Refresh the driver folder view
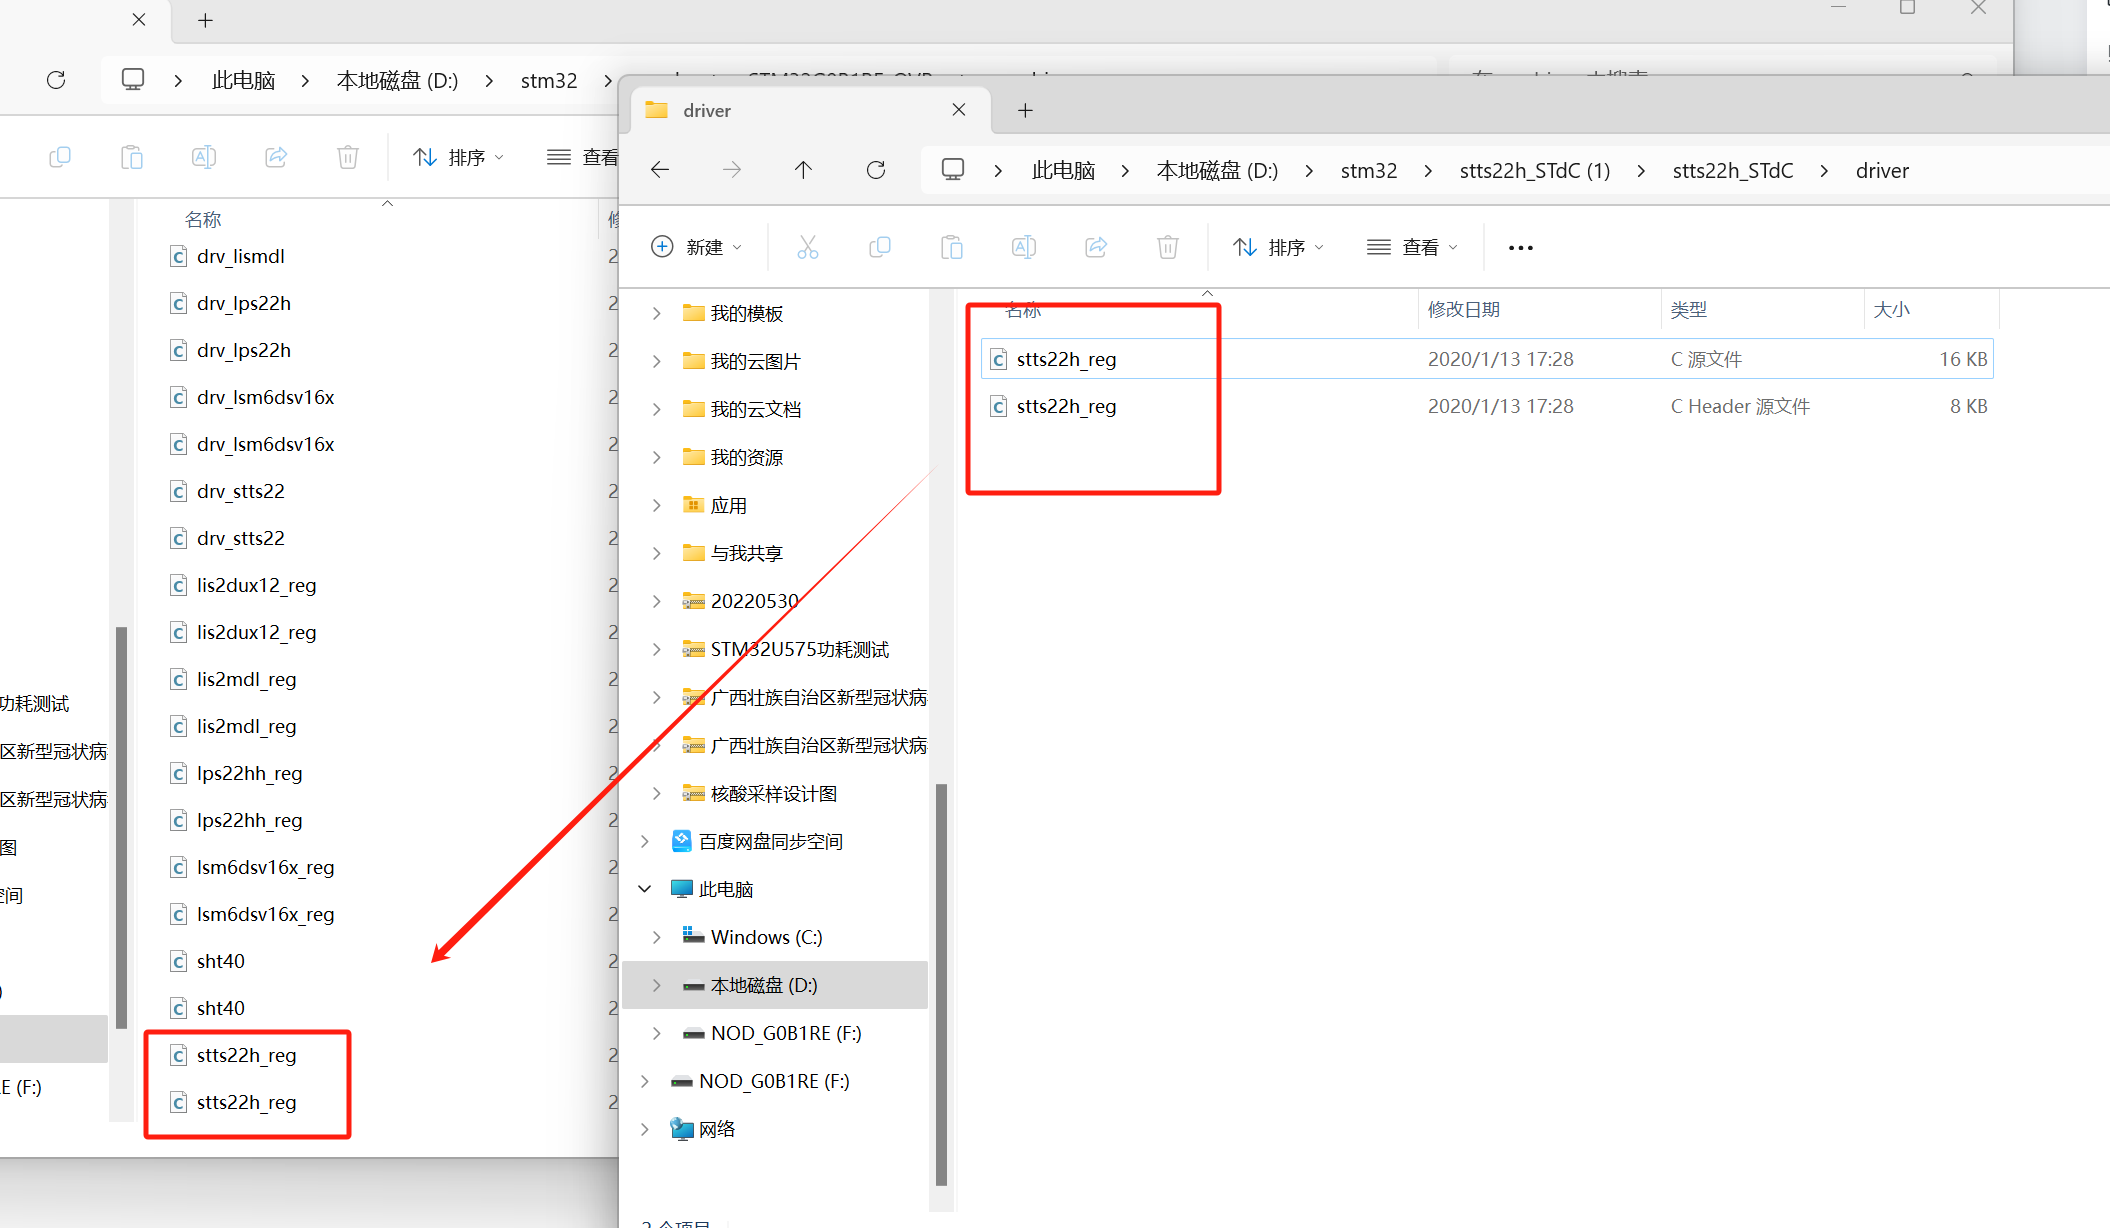Screen dimensions: 2110x1228 [875, 170]
